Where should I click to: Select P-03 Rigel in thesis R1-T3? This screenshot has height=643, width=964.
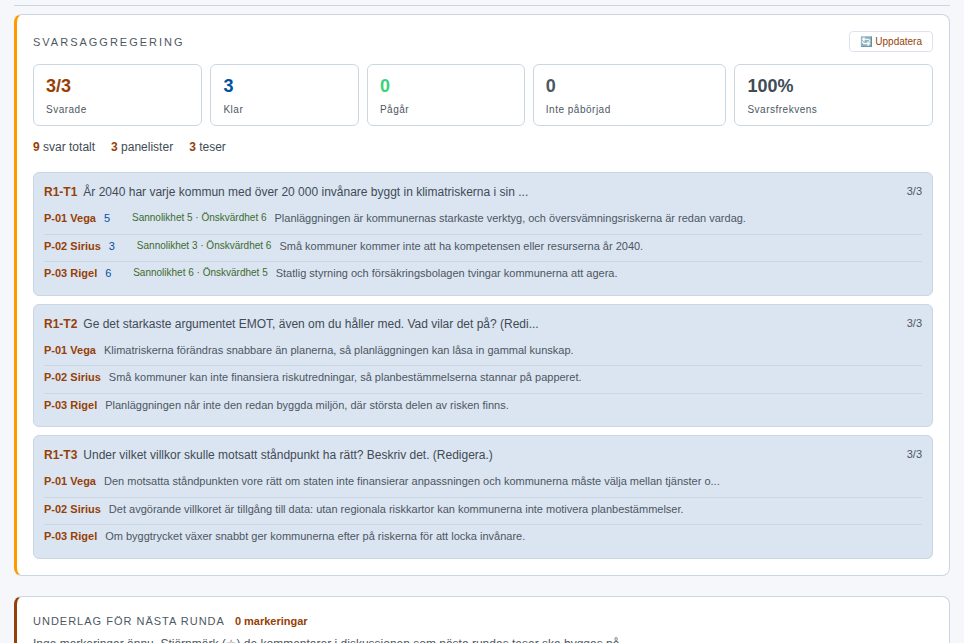pos(70,536)
